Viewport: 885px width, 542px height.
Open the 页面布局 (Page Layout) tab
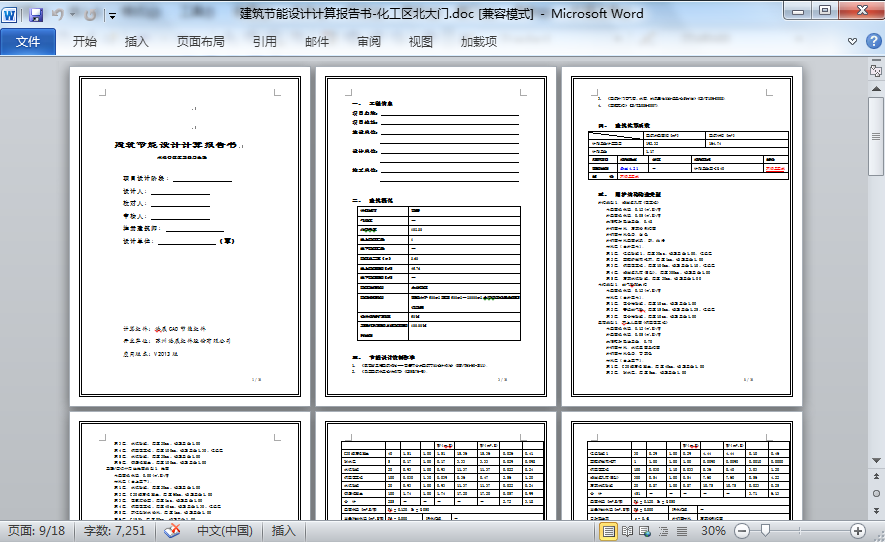(200, 42)
